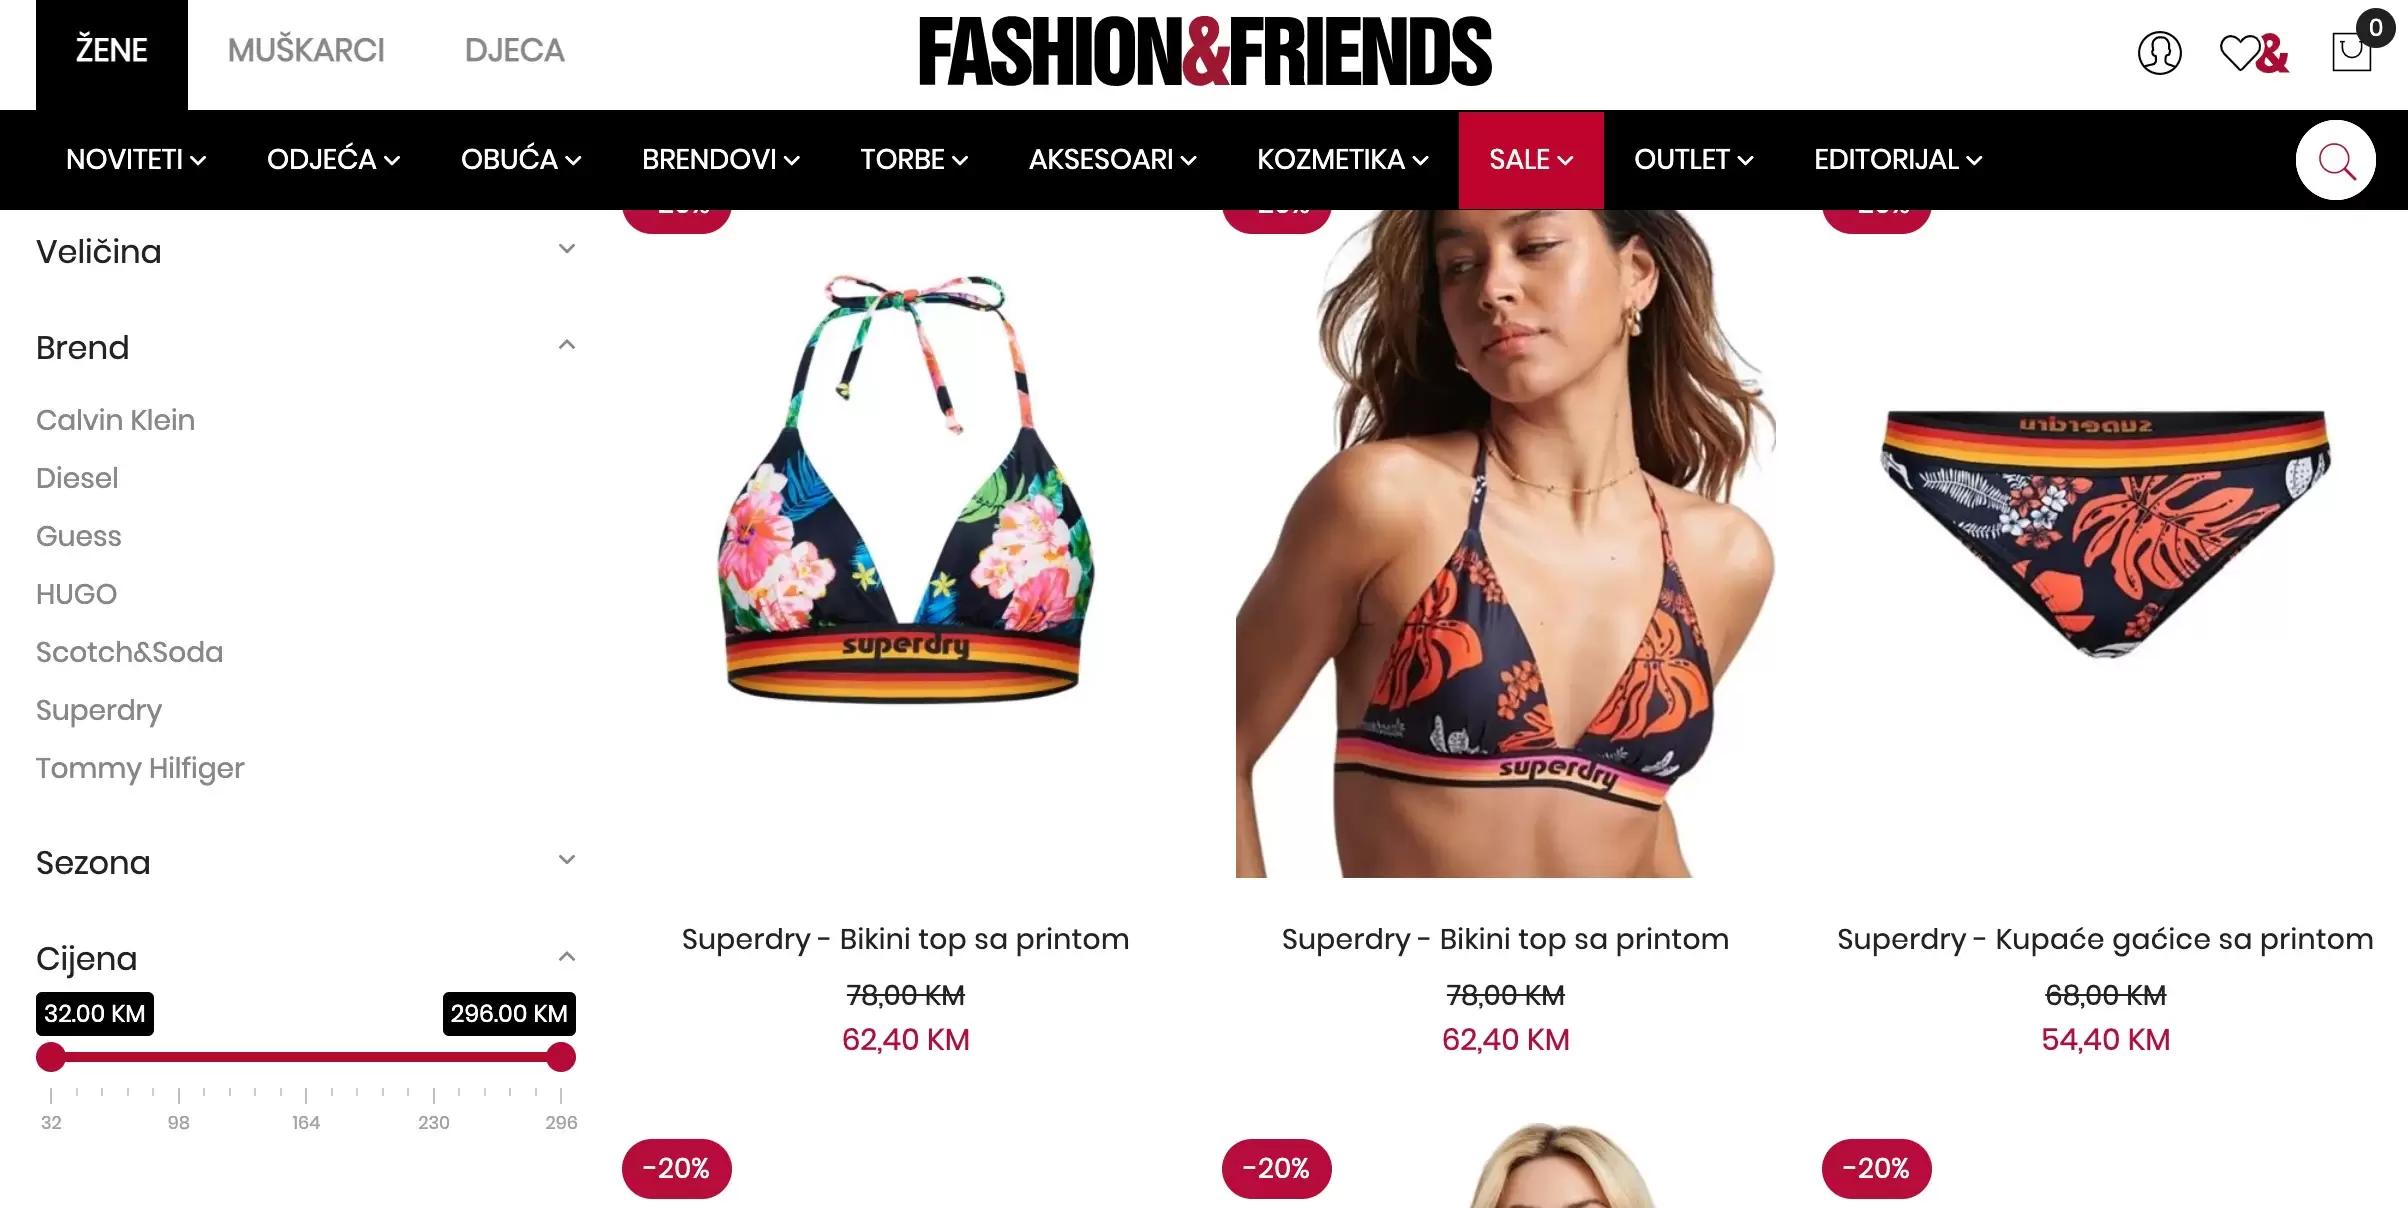The image size is (2408, 1208).
Task: Collapse the Brend filter section
Action: 306,347
